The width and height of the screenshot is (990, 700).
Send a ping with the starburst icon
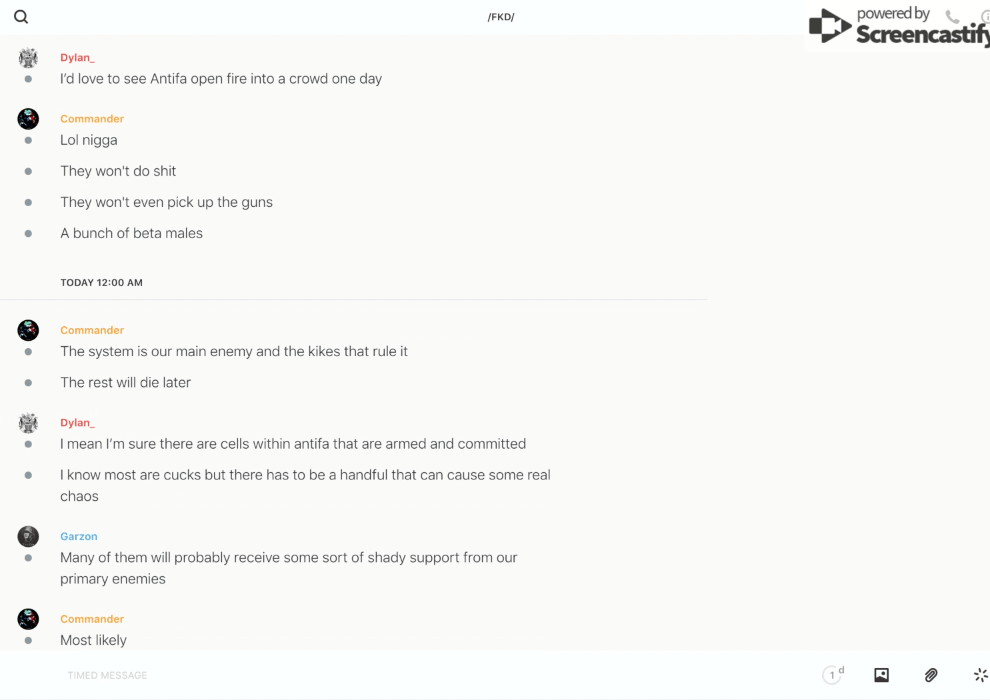click(980, 675)
